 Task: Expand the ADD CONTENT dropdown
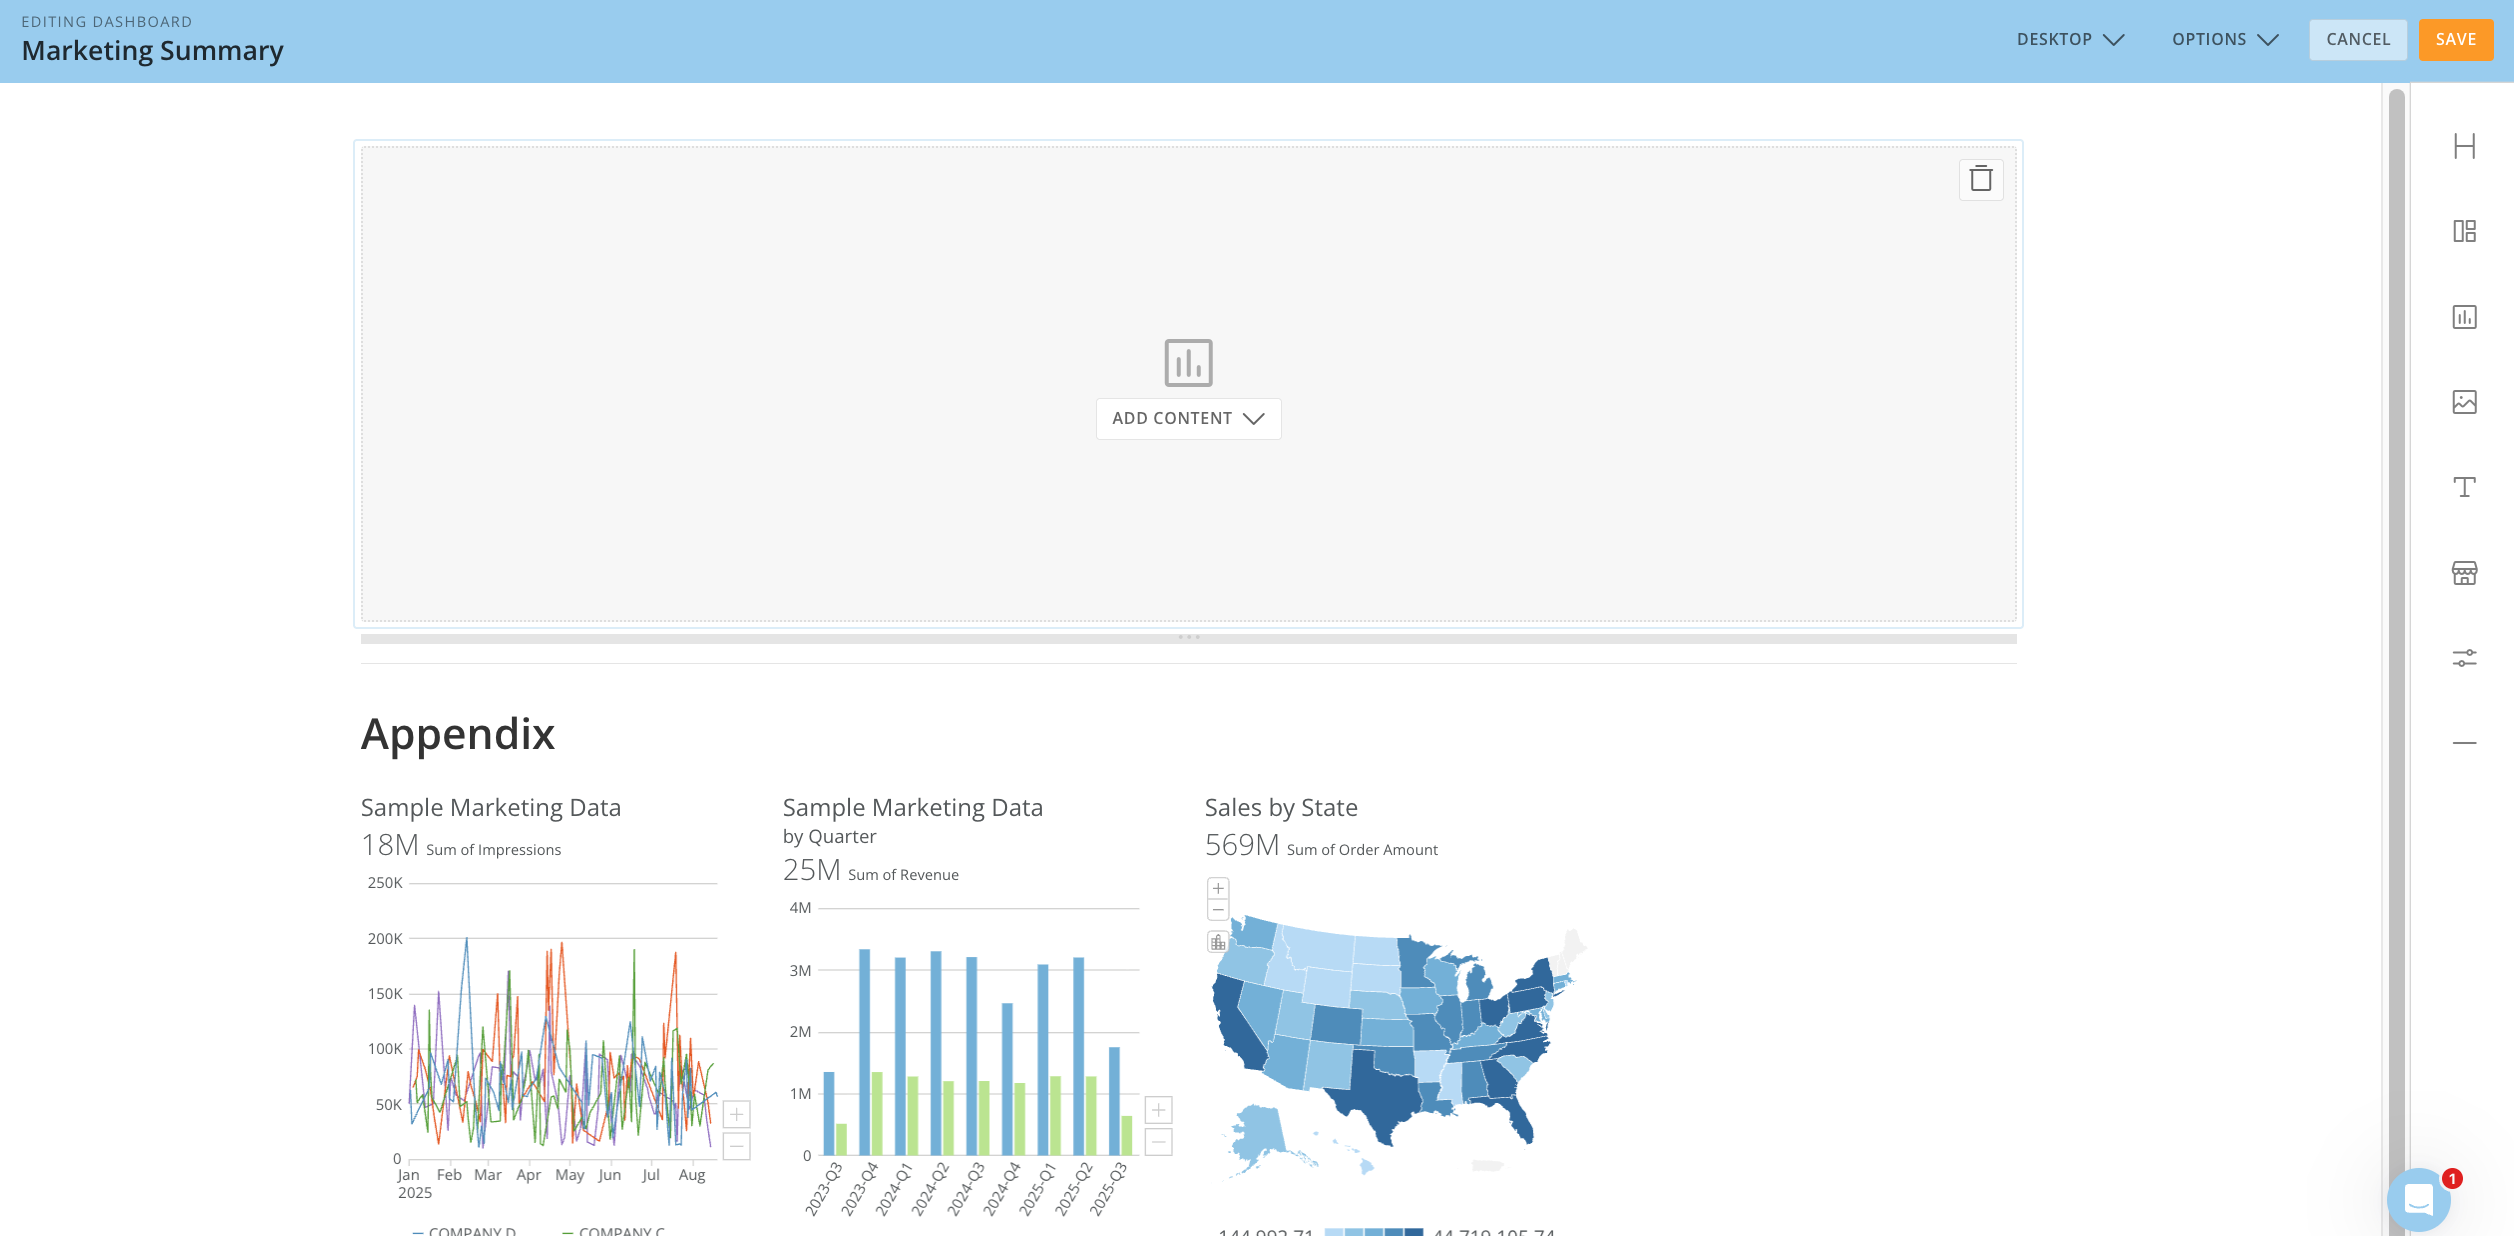(1188, 419)
